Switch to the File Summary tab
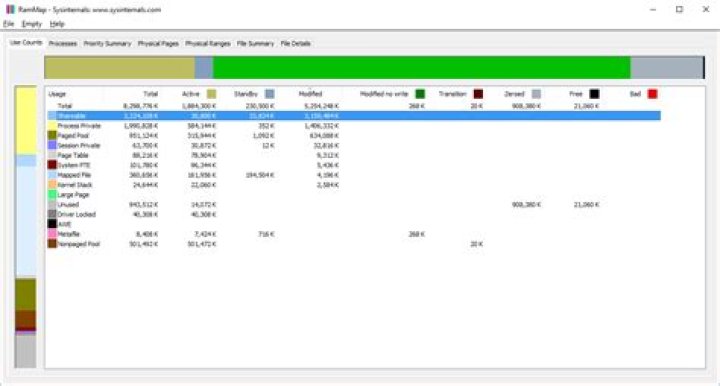Image resolution: width=720 pixels, height=386 pixels. tap(255, 44)
